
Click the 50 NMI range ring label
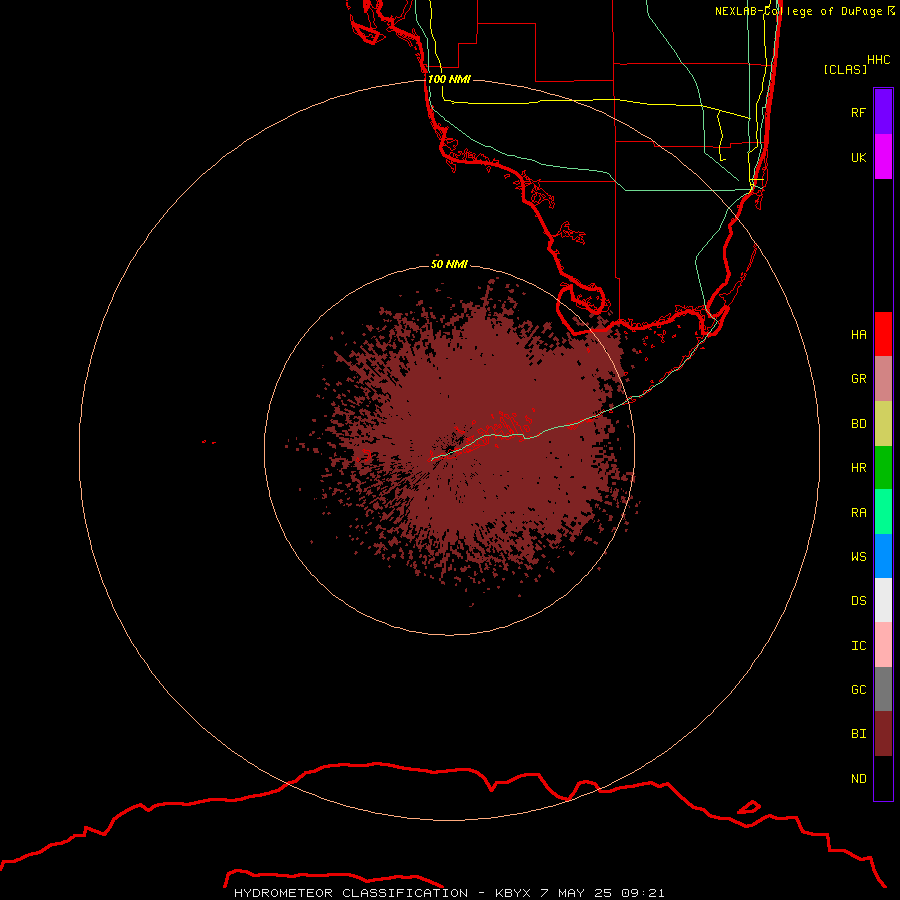click(x=449, y=264)
